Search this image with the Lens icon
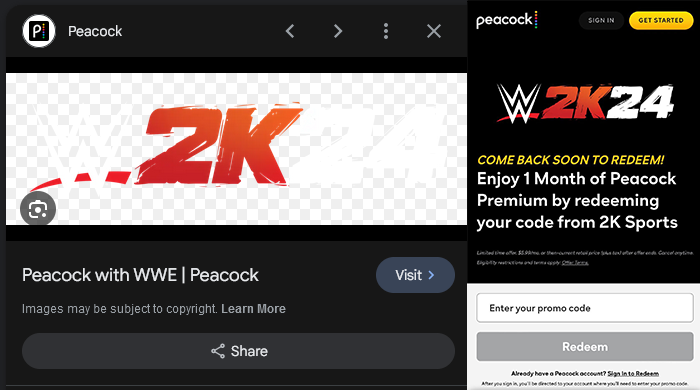Viewport: 700px width, 390px height. click(x=38, y=209)
